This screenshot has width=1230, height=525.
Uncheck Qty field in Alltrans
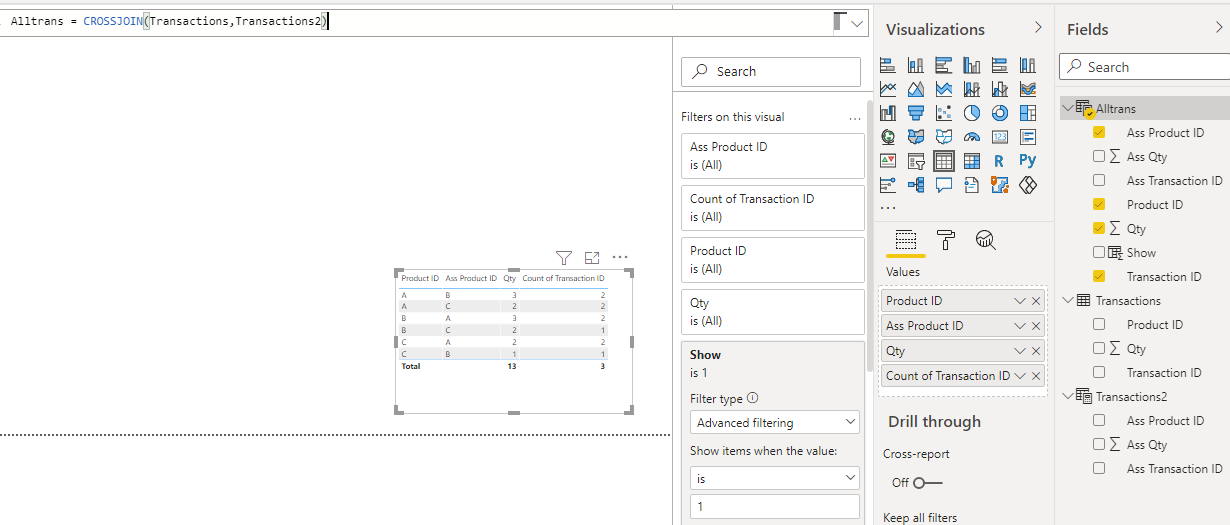point(1099,228)
